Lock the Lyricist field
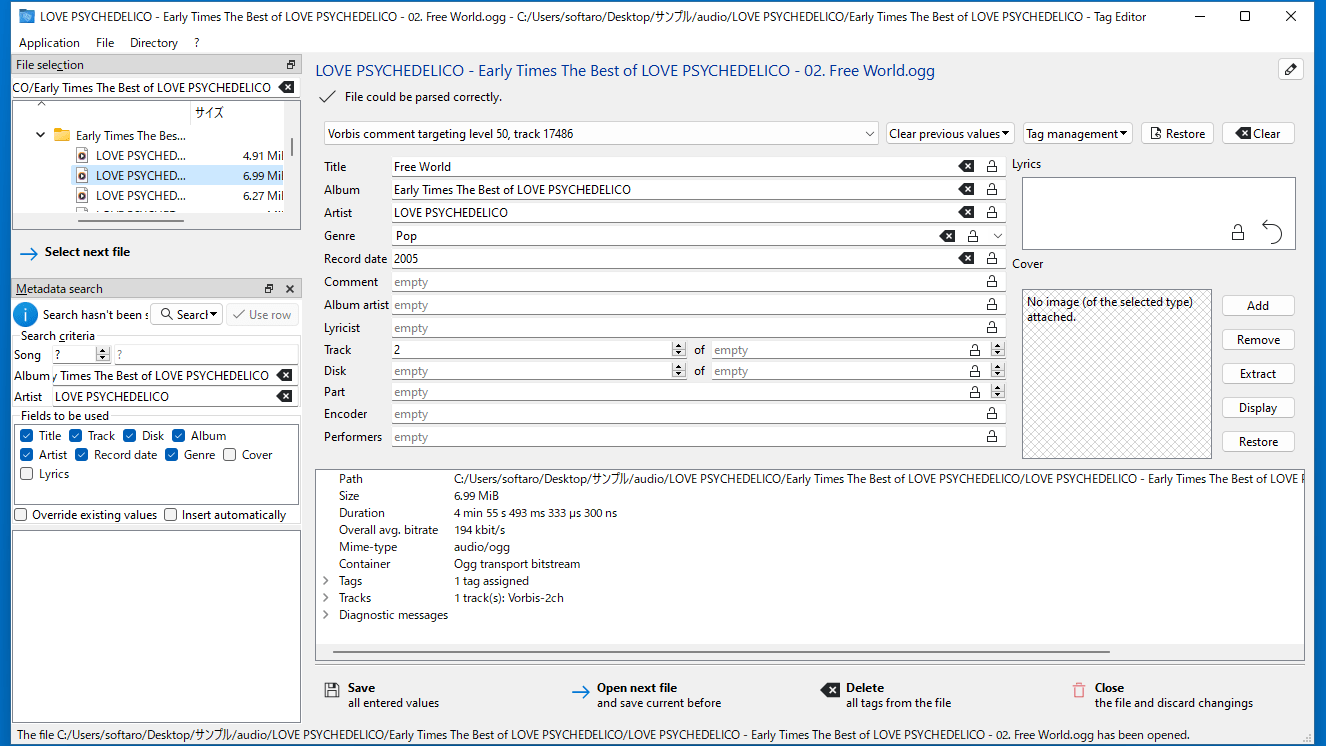The image size is (1326, 746). [x=992, y=328]
